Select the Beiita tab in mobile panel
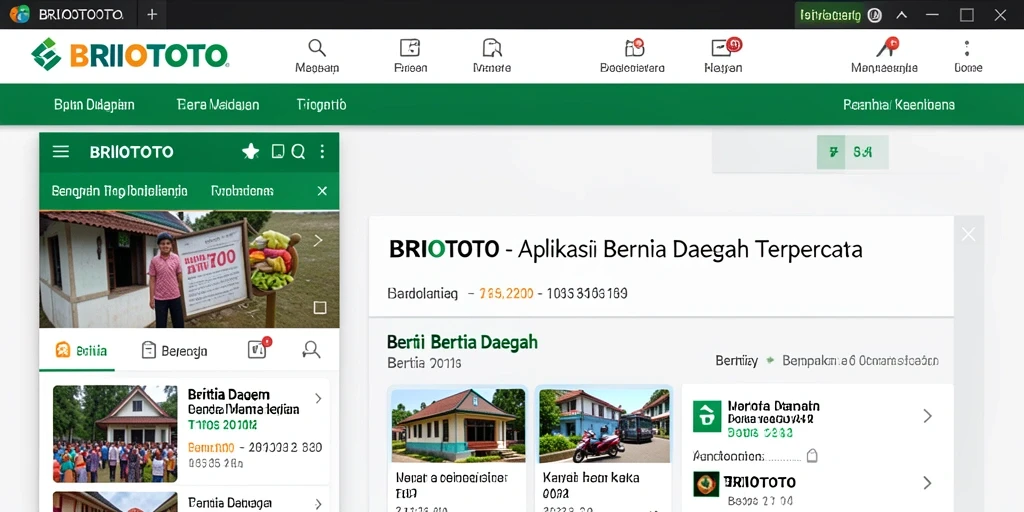Image resolution: width=1024 pixels, height=512 pixels. (81, 351)
